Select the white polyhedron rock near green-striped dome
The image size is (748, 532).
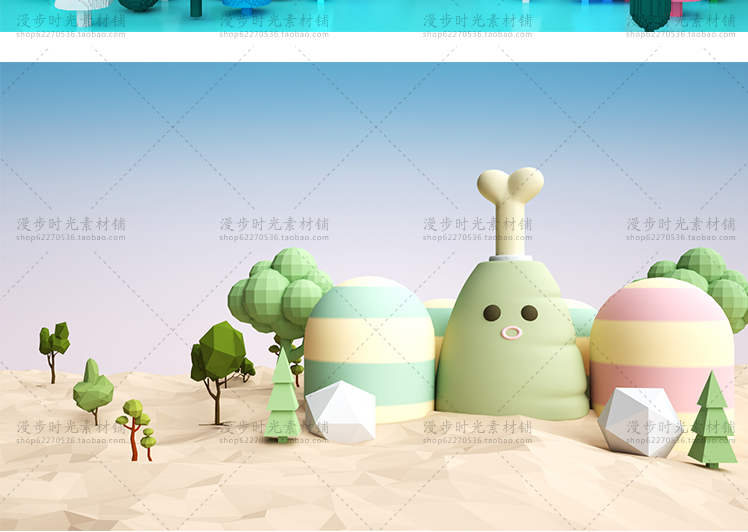click(339, 412)
